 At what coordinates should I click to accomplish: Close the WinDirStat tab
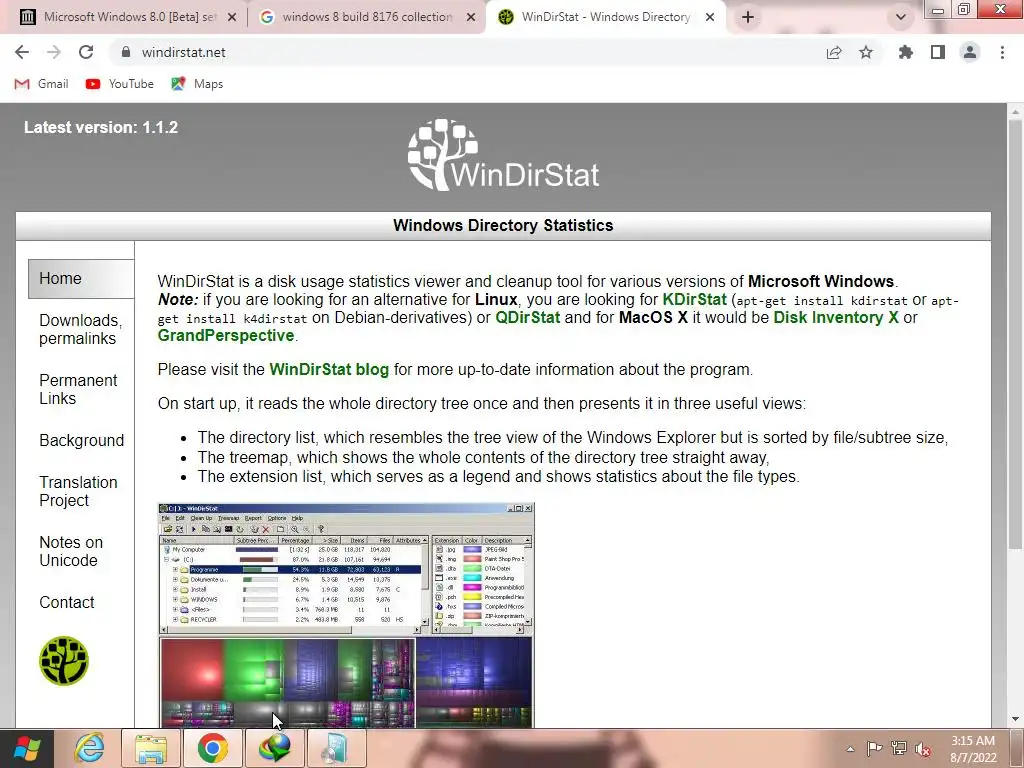coord(710,17)
